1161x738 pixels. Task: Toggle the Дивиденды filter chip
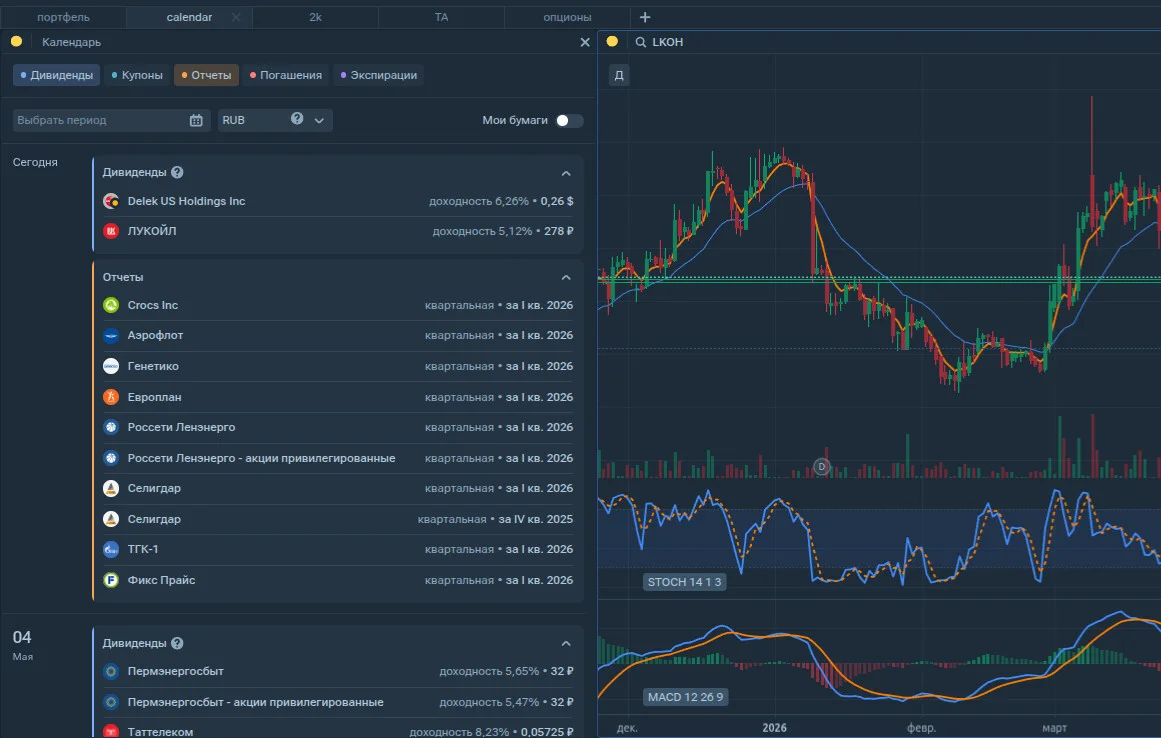tap(56, 75)
